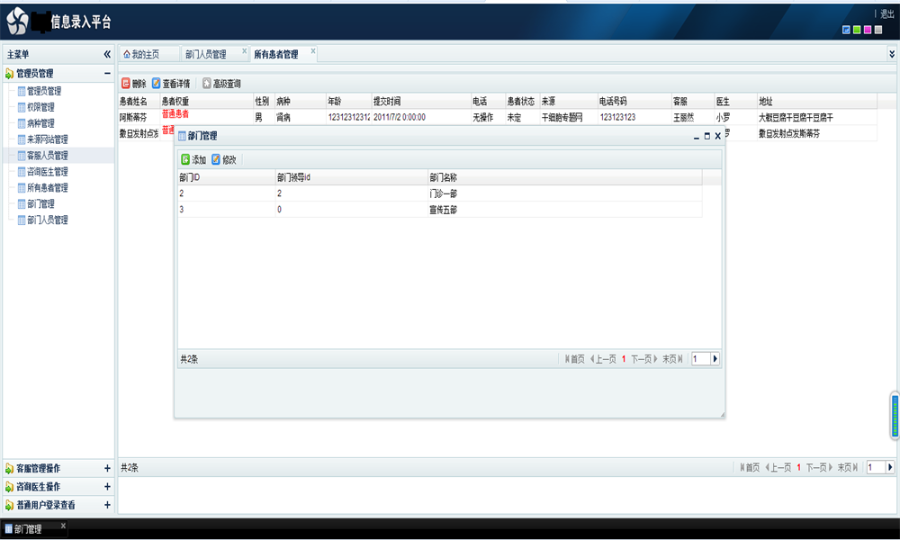Click 上一页 in 部门管理 window pager
Screen dimensions: 900x540
(603, 359)
